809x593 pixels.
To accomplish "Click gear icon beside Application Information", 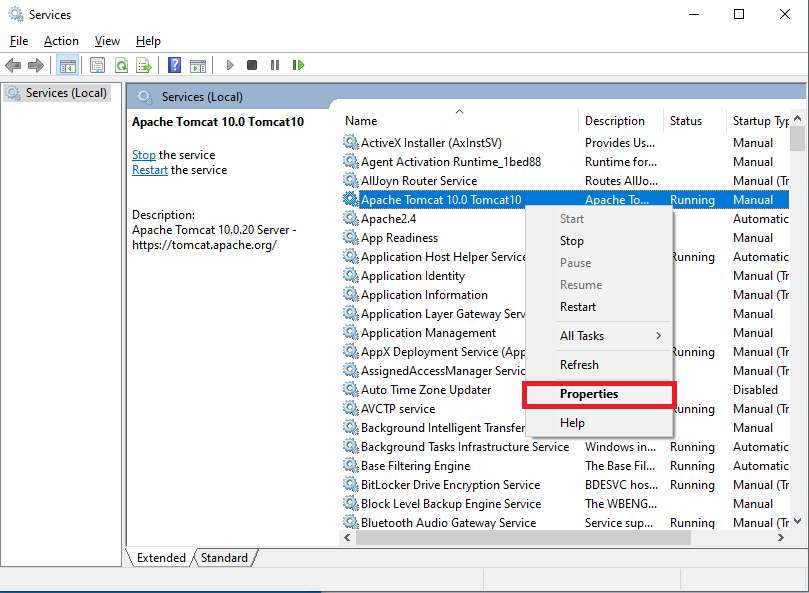I will [351, 294].
